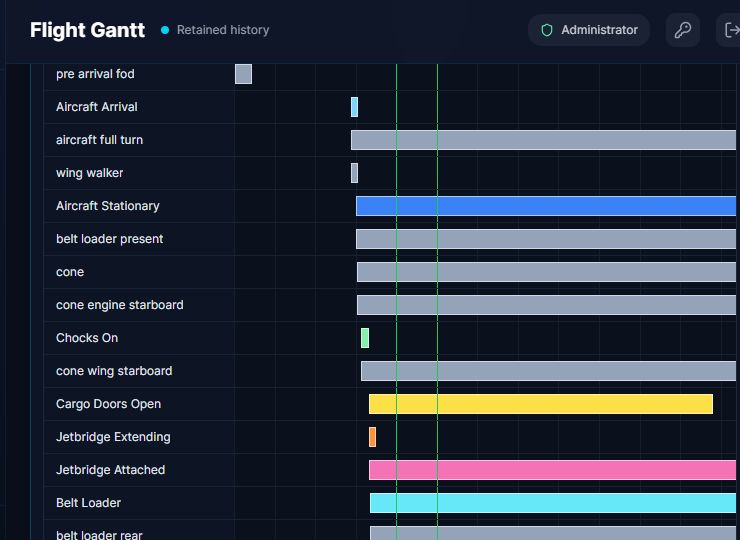Click the belt loader present row label
This screenshot has height=540, width=740.
109,239
